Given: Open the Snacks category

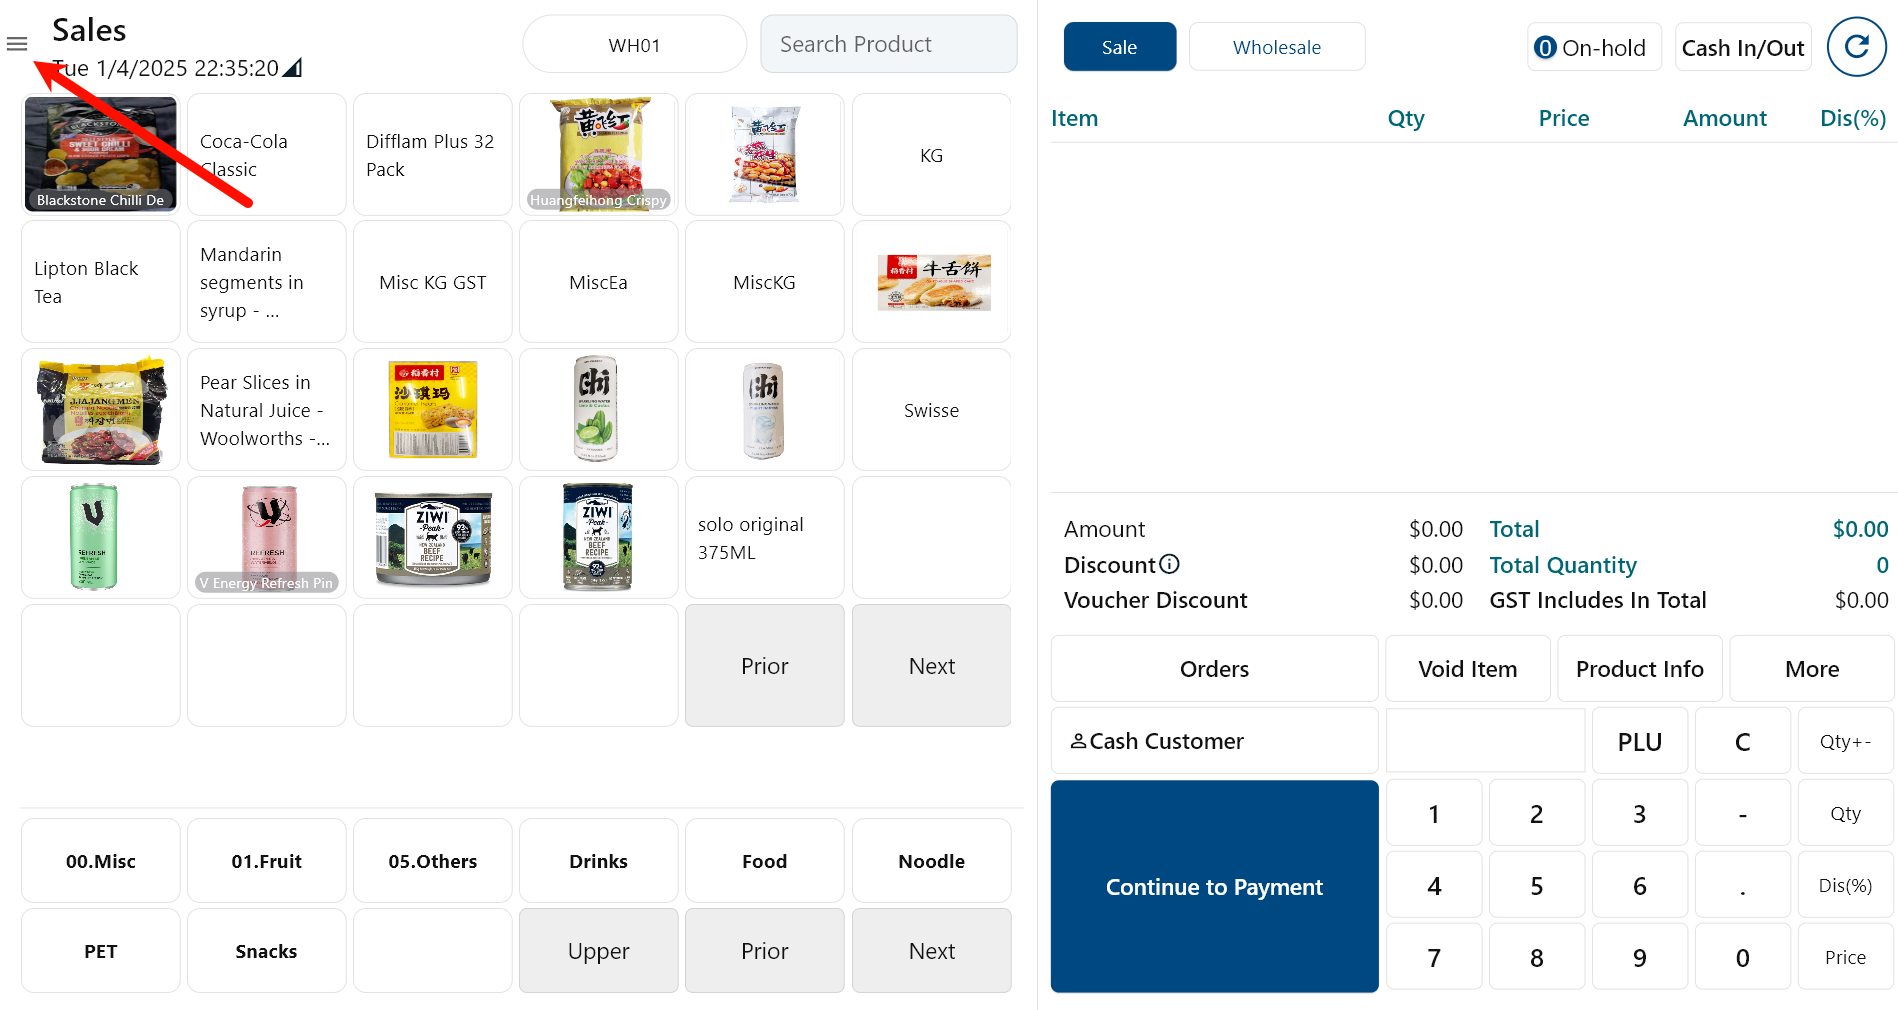Looking at the screenshot, I should coord(267,951).
